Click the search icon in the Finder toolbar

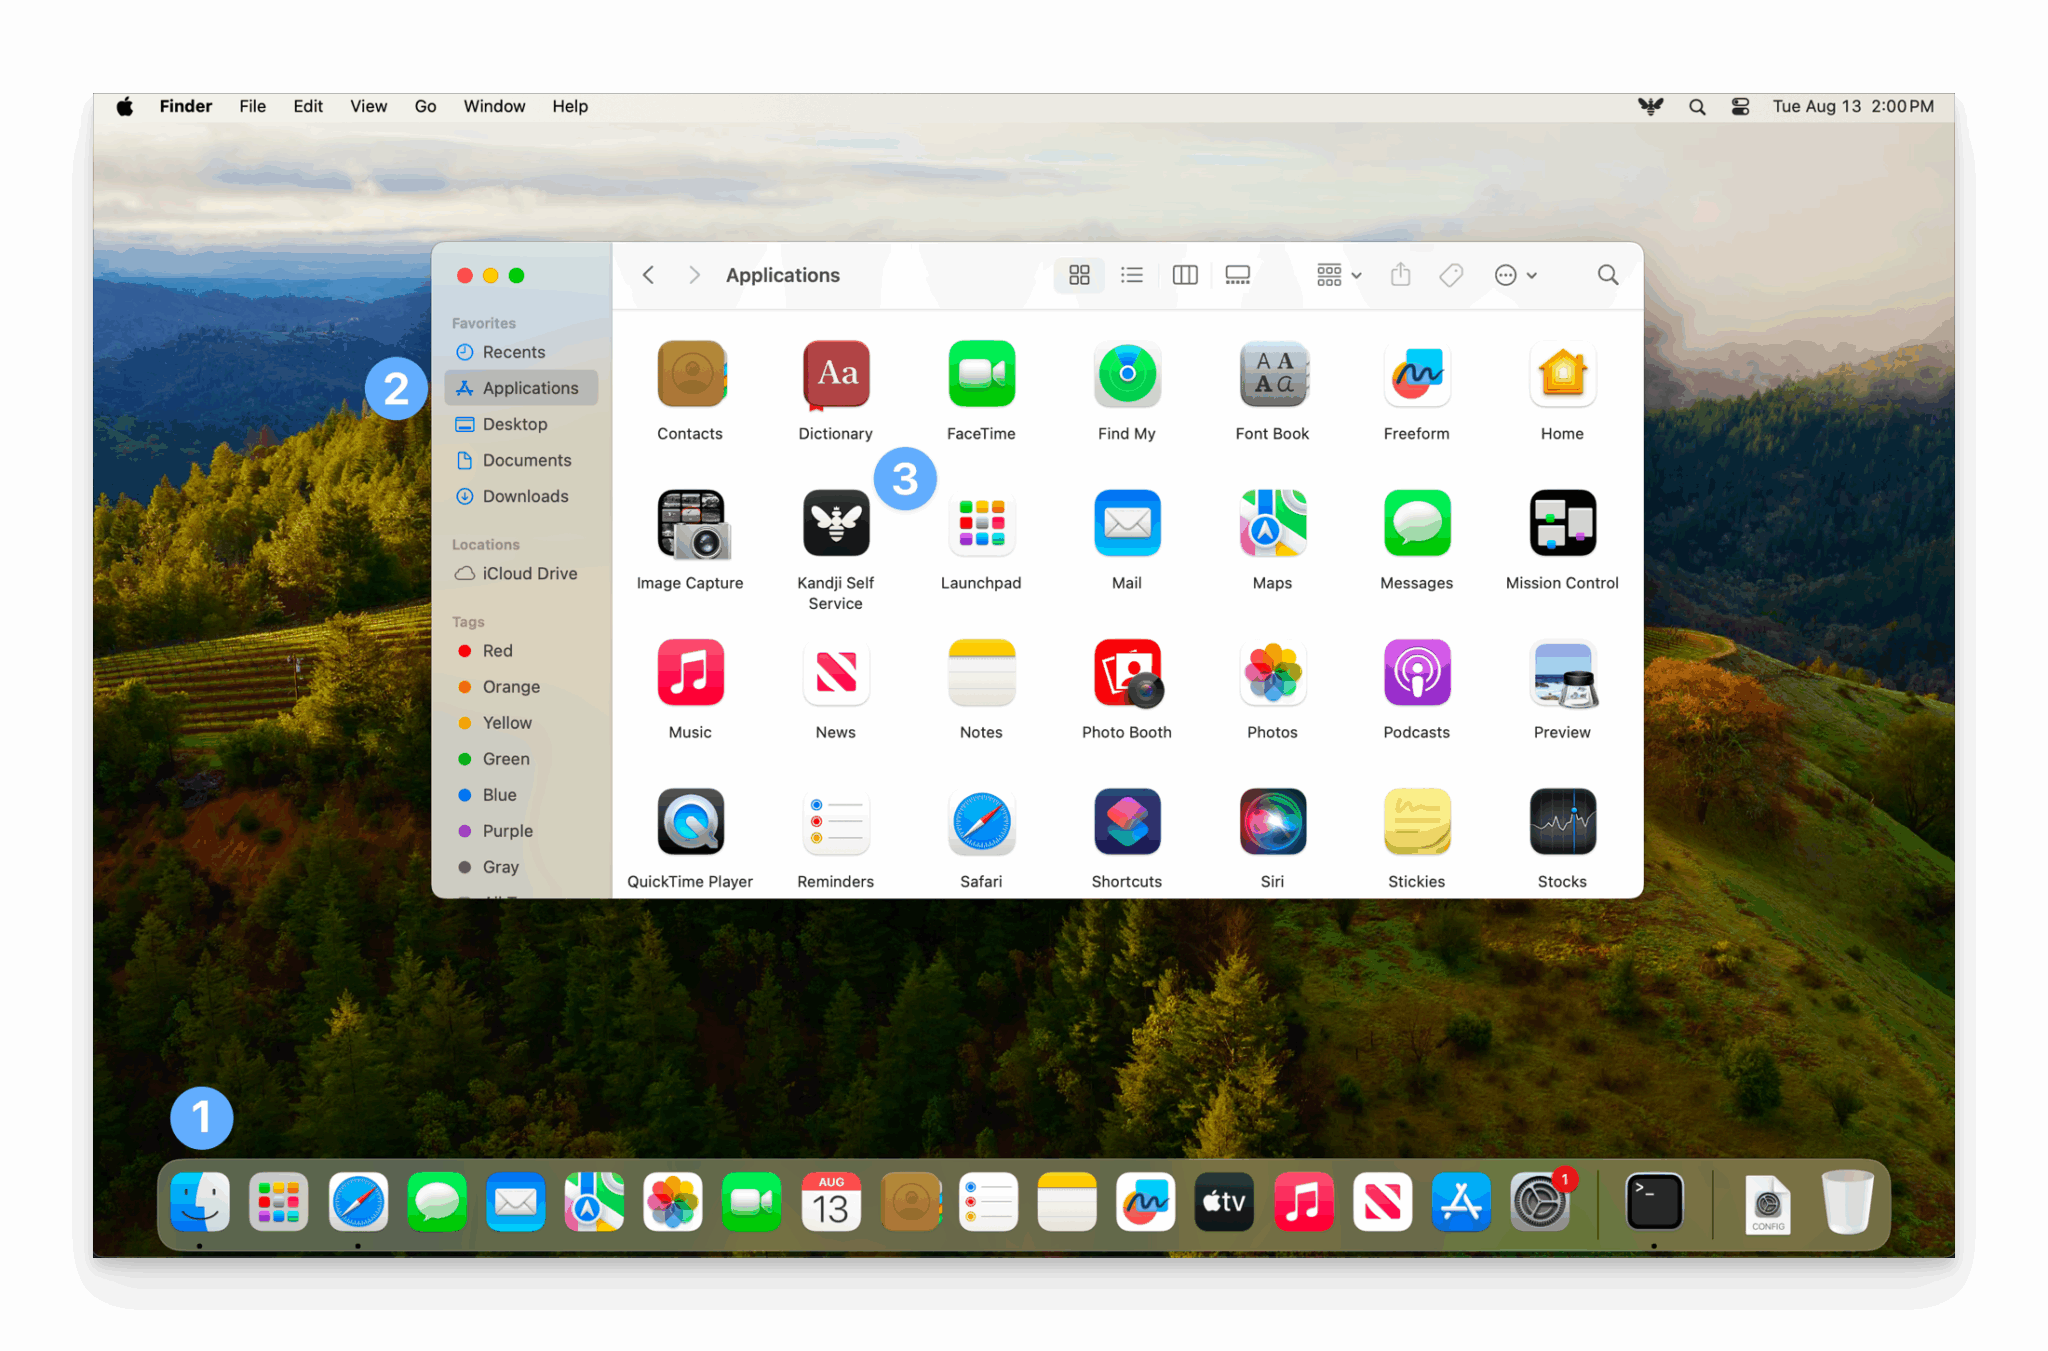(1607, 274)
